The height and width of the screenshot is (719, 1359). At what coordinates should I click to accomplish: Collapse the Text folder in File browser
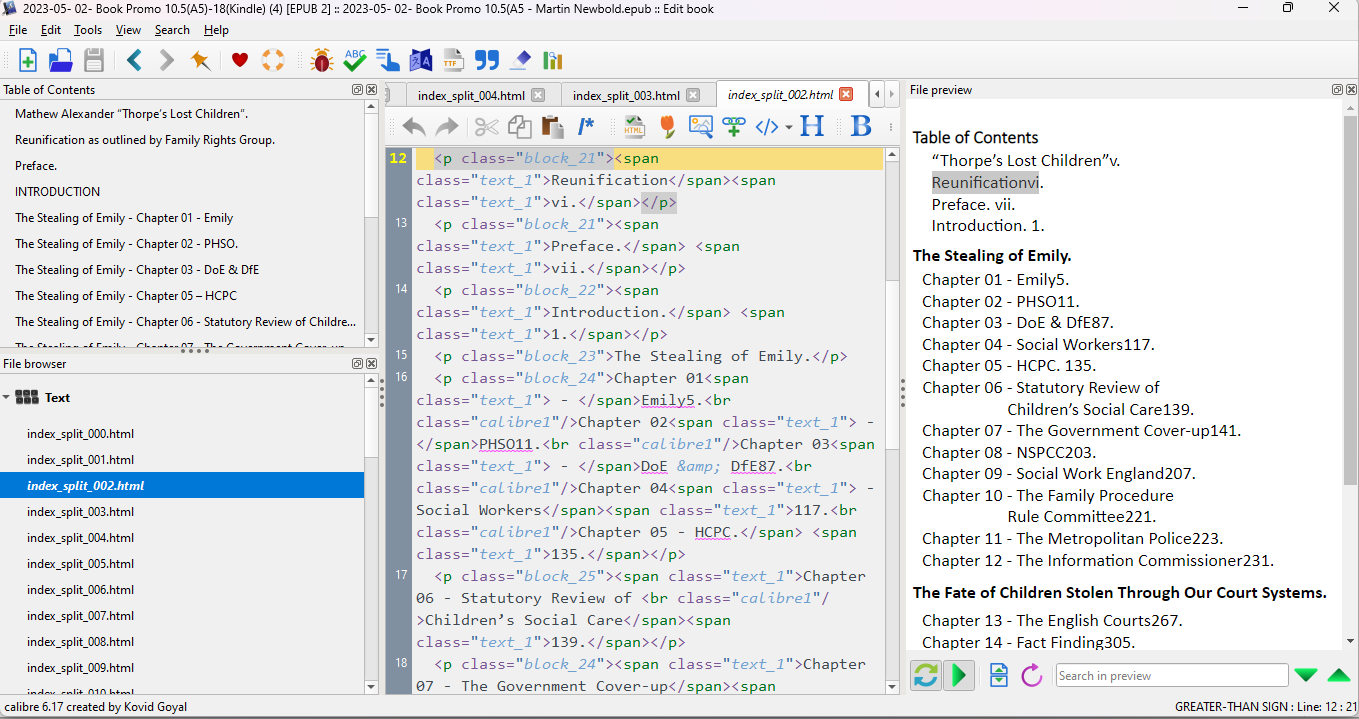pos(7,398)
